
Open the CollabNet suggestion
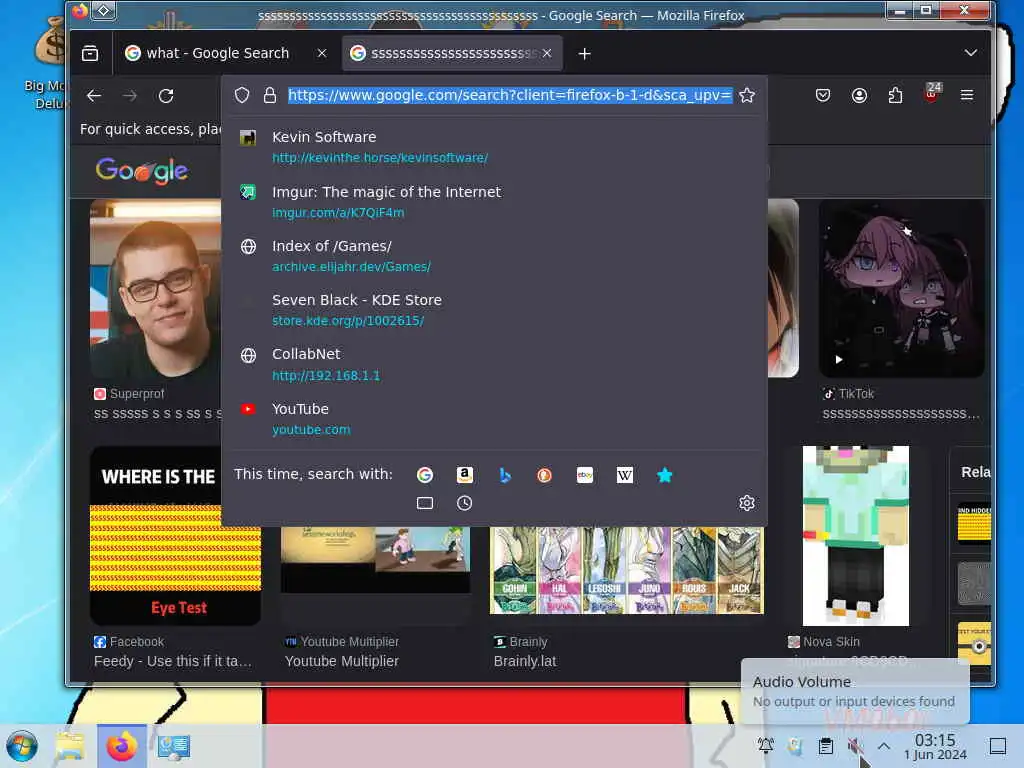coord(494,364)
